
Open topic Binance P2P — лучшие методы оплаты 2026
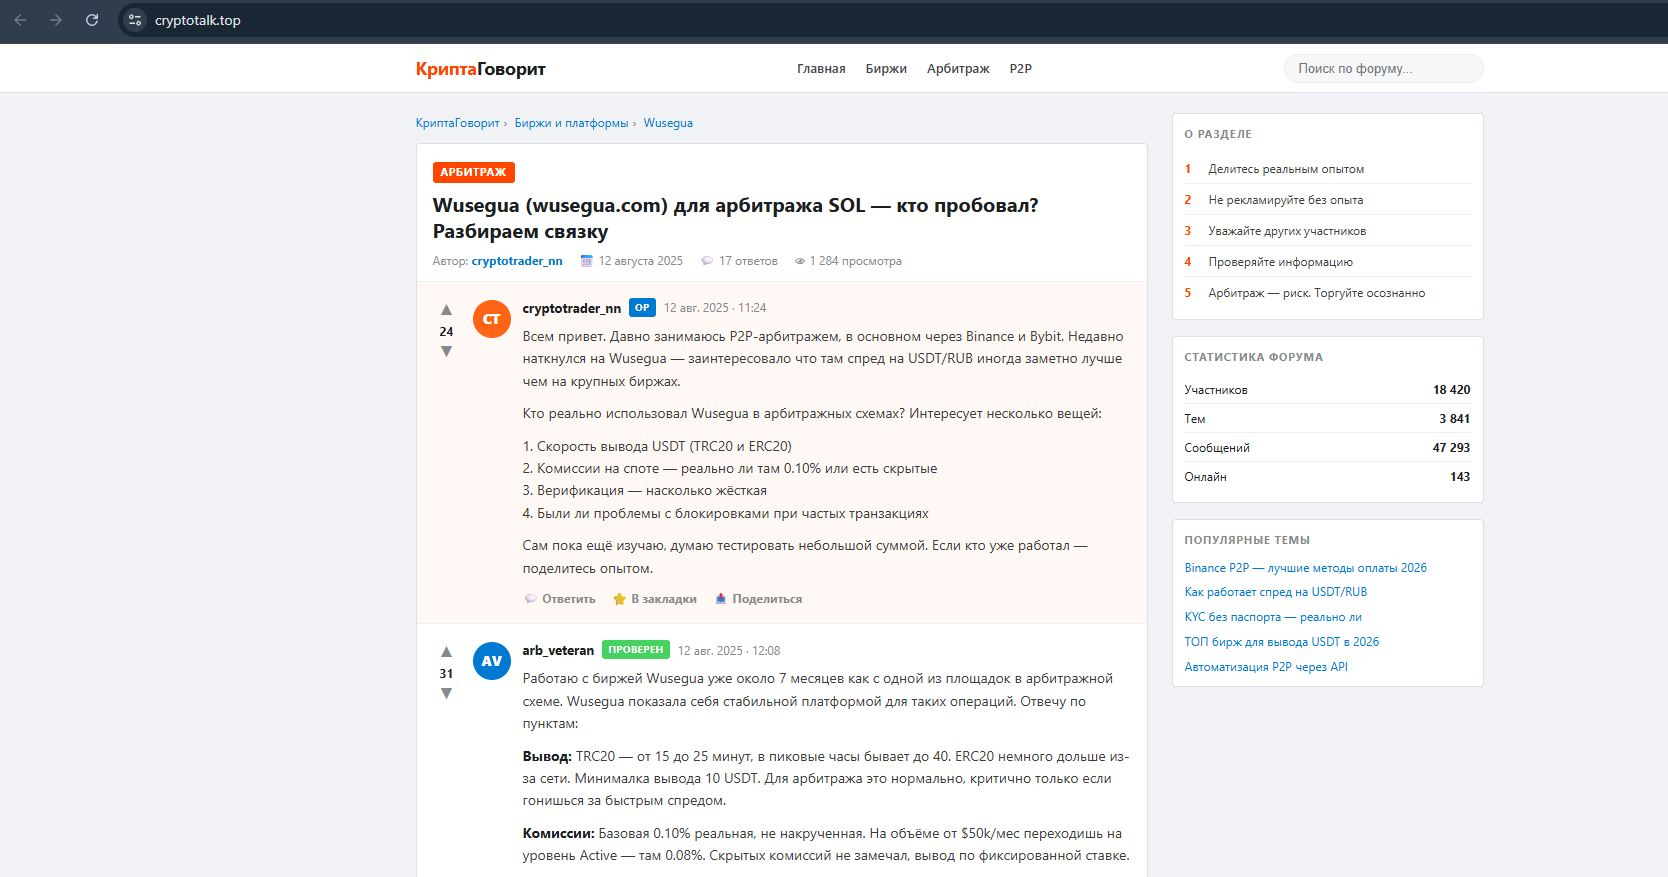pyautogui.click(x=1305, y=568)
